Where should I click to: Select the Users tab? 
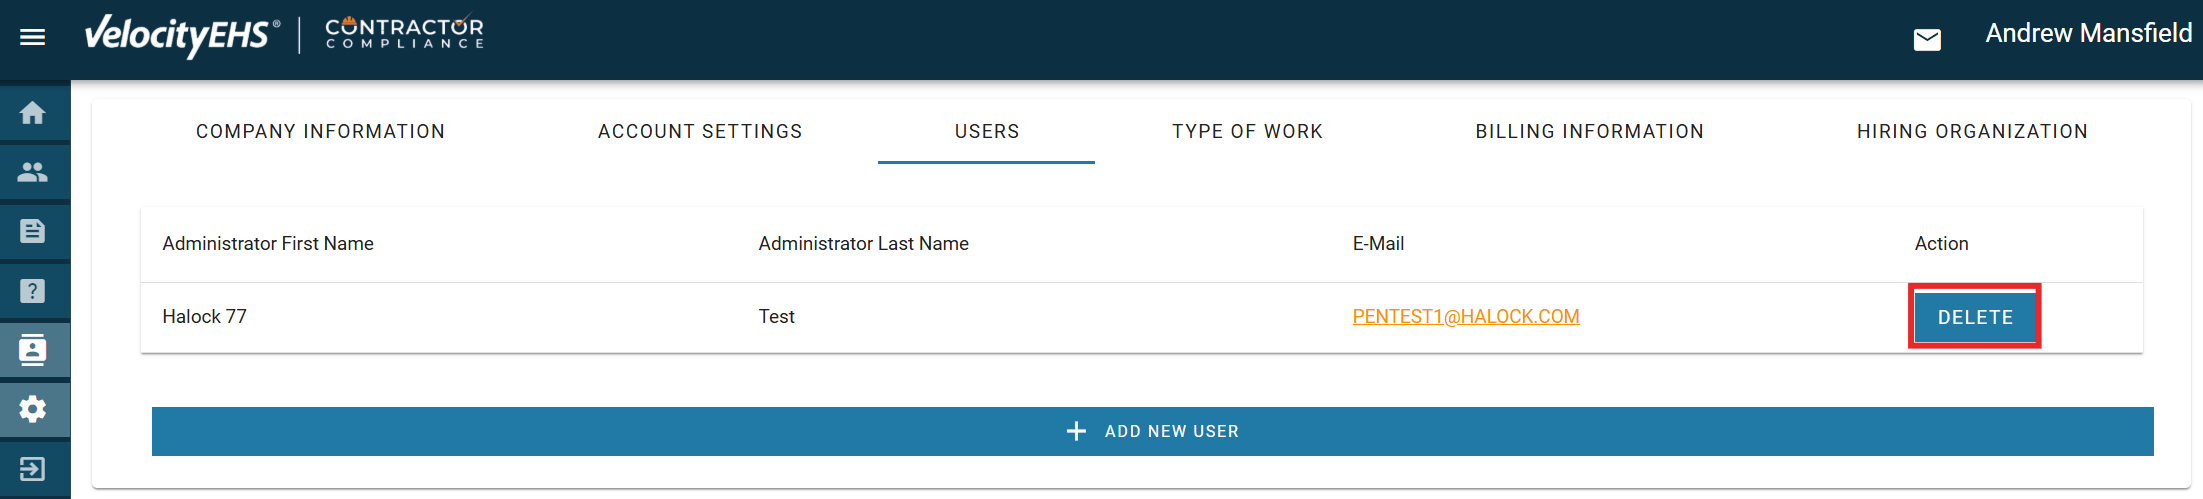(x=987, y=132)
